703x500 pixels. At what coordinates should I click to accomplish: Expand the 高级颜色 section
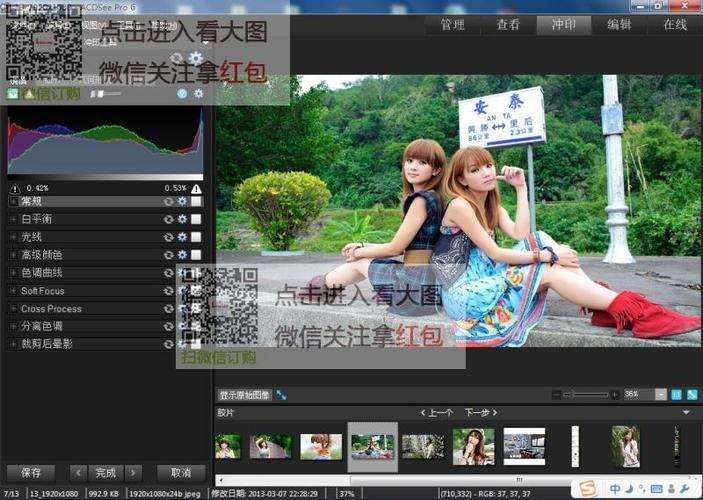point(13,255)
